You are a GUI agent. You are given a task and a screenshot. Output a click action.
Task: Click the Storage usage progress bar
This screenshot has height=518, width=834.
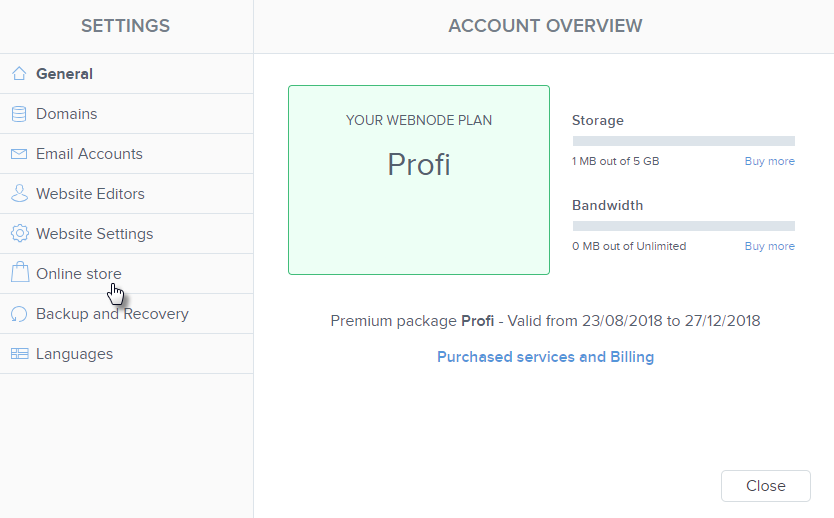point(683,141)
